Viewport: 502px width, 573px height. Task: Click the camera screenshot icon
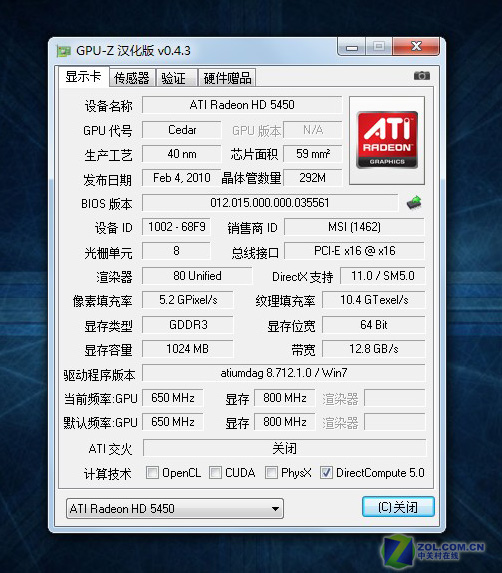tap(422, 76)
